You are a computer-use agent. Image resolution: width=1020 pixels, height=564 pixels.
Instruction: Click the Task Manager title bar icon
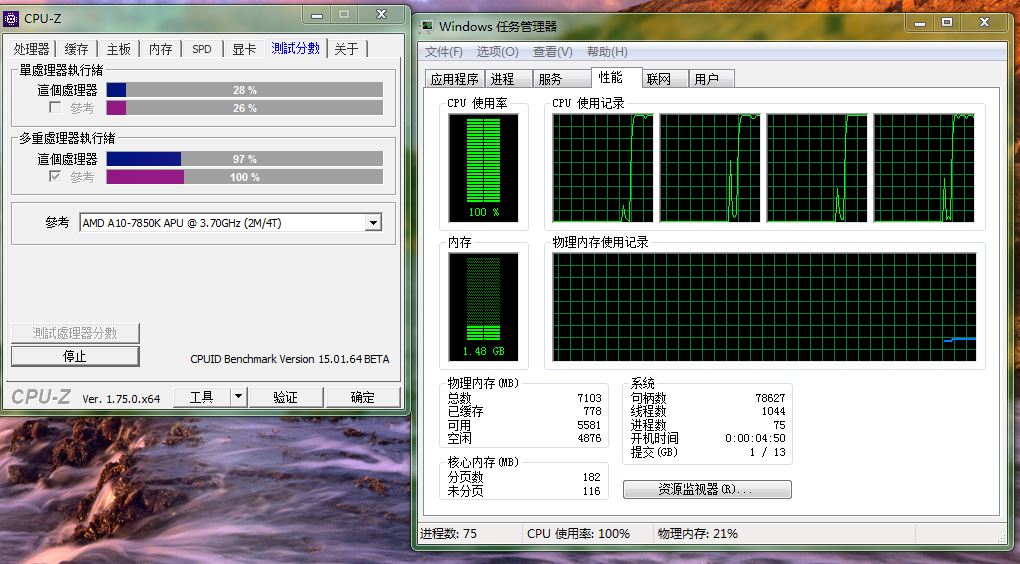point(427,26)
